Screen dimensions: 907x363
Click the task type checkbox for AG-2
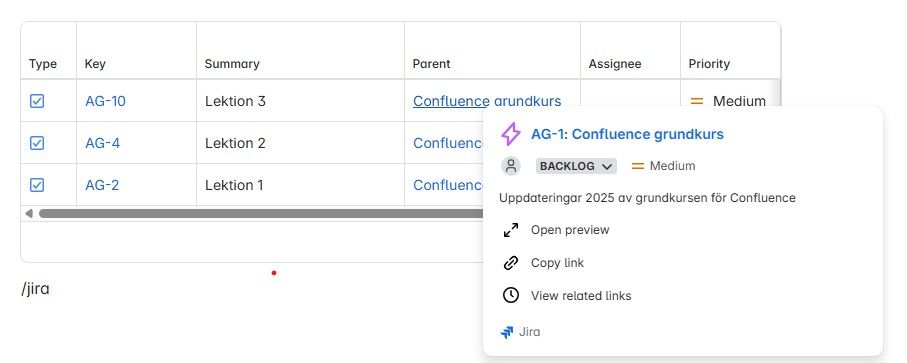pos(37,185)
